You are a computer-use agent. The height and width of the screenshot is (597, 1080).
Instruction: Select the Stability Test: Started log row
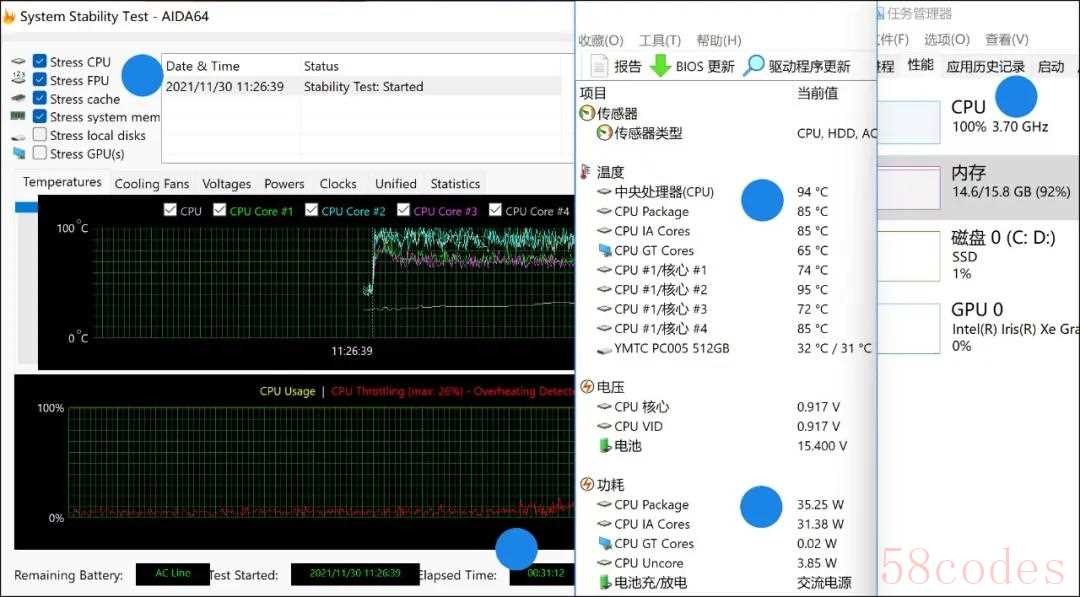pos(363,87)
